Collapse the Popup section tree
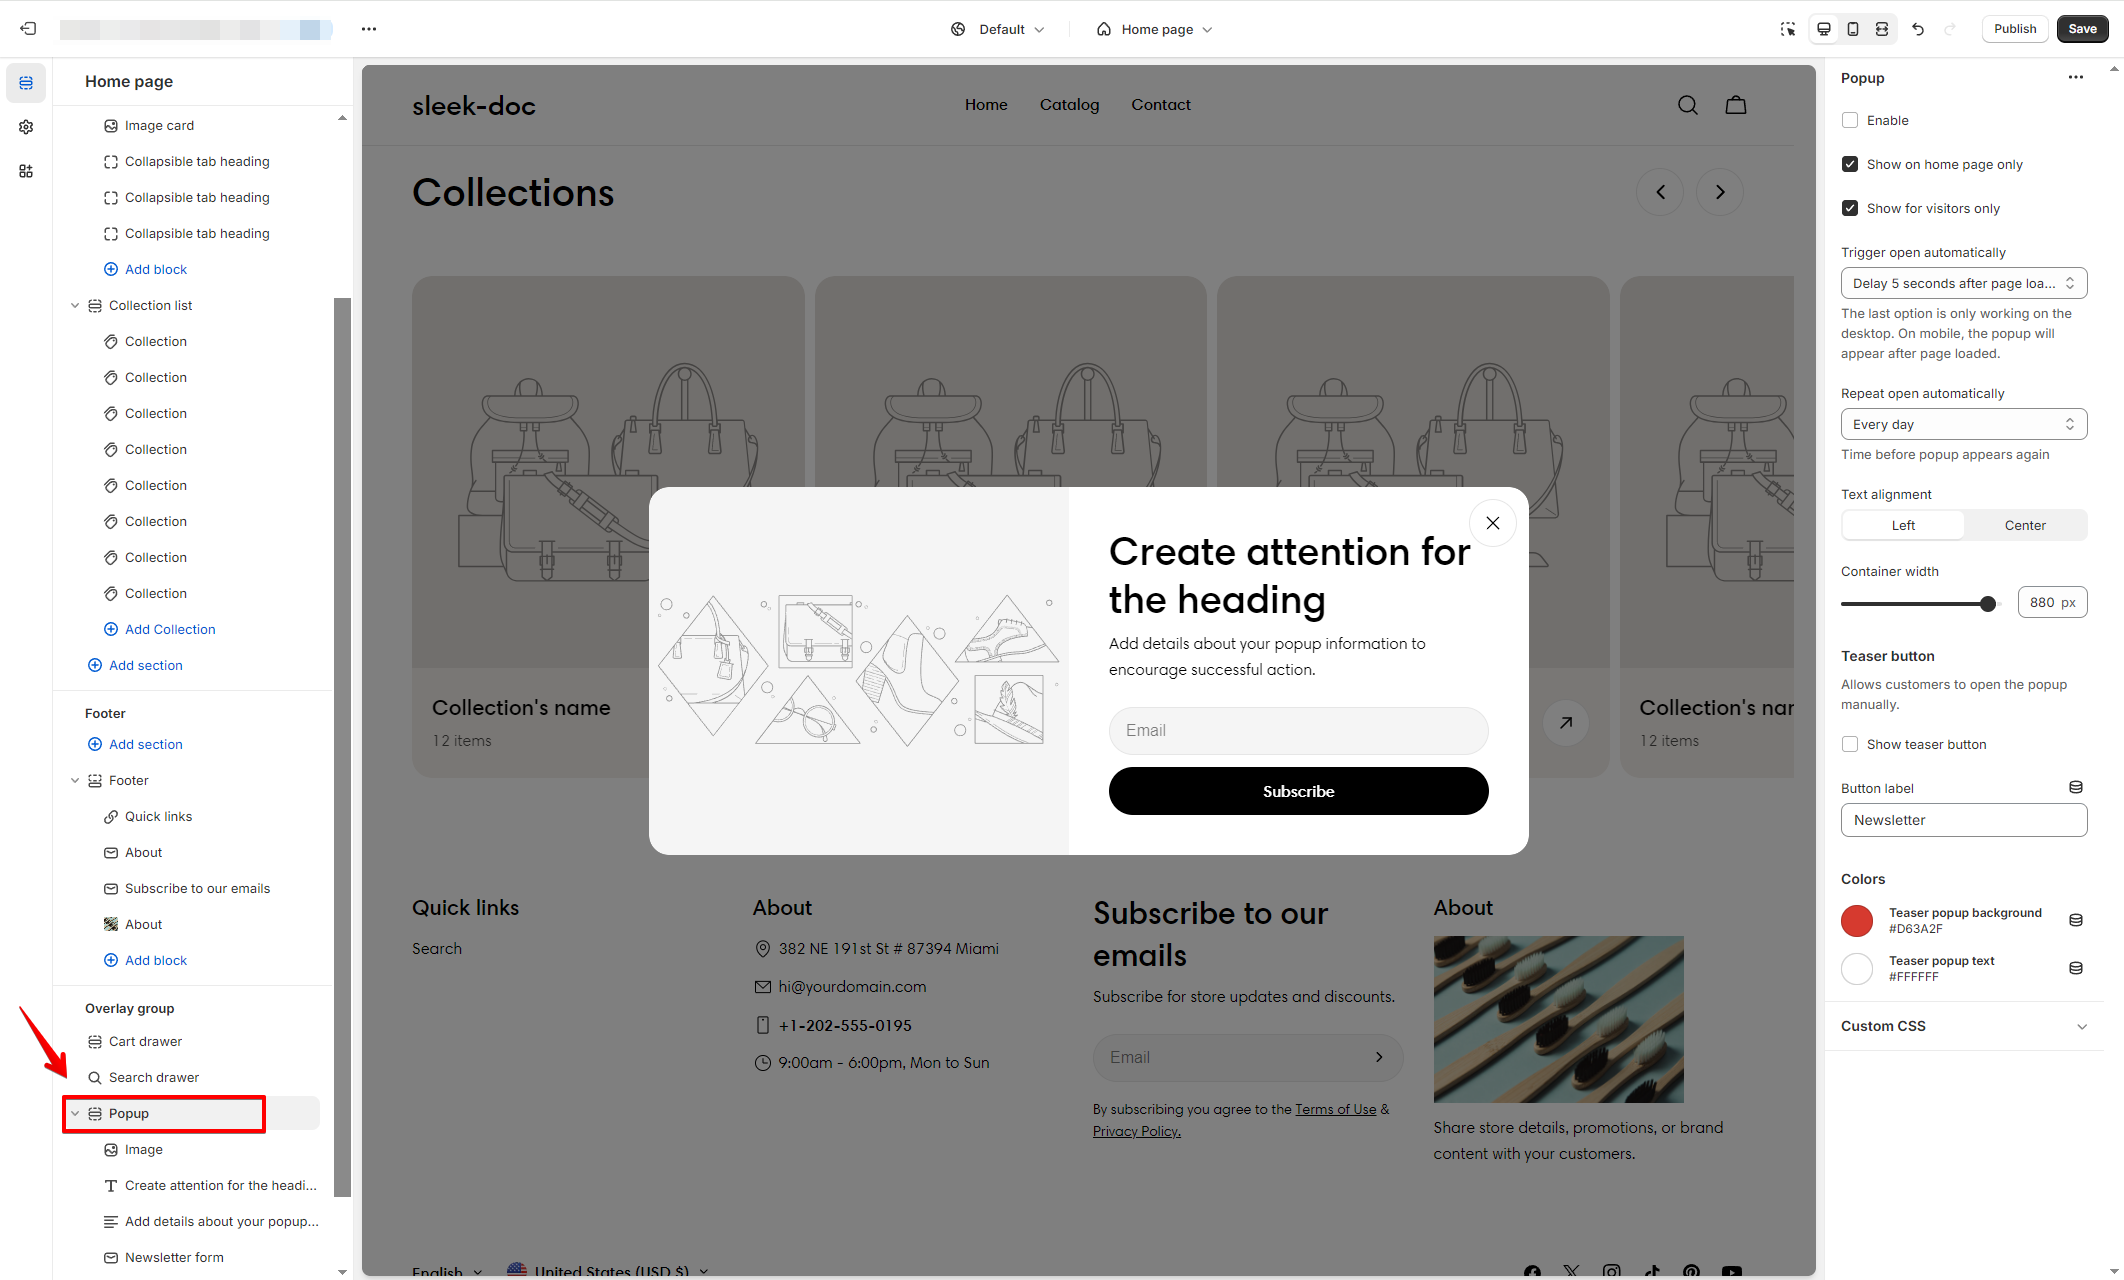 tap(75, 1113)
